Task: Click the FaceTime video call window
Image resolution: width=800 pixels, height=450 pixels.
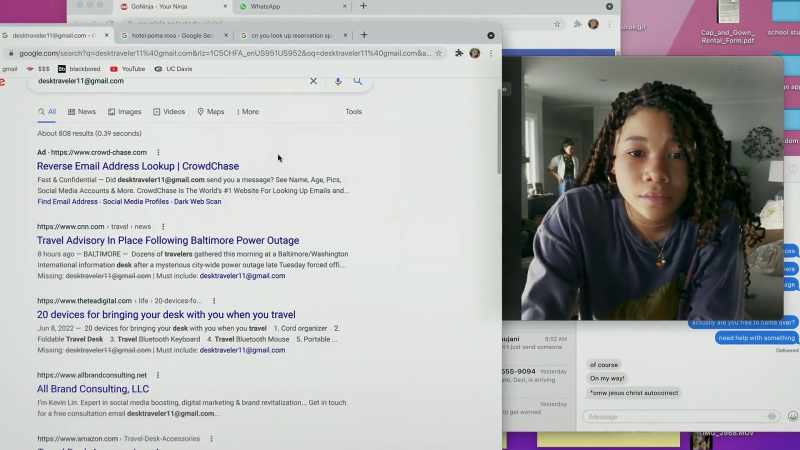Action: click(x=643, y=188)
